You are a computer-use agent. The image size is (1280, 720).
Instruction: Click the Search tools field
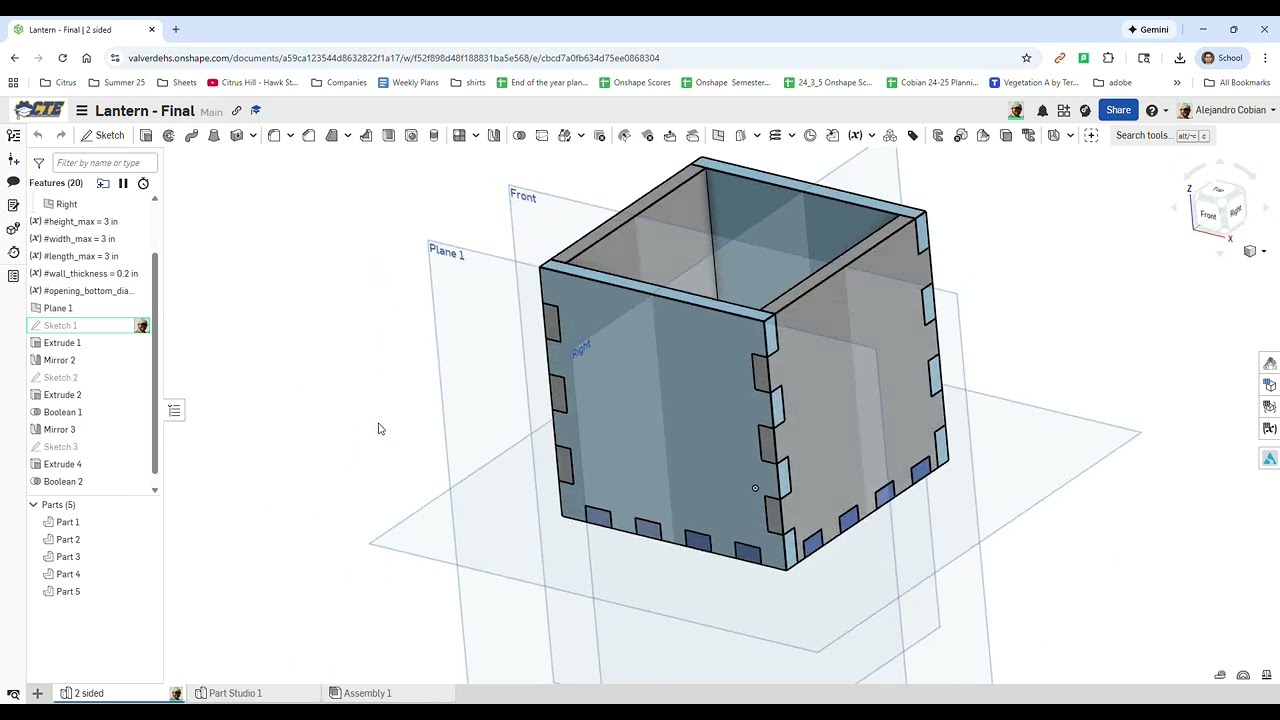(1162, 135)
